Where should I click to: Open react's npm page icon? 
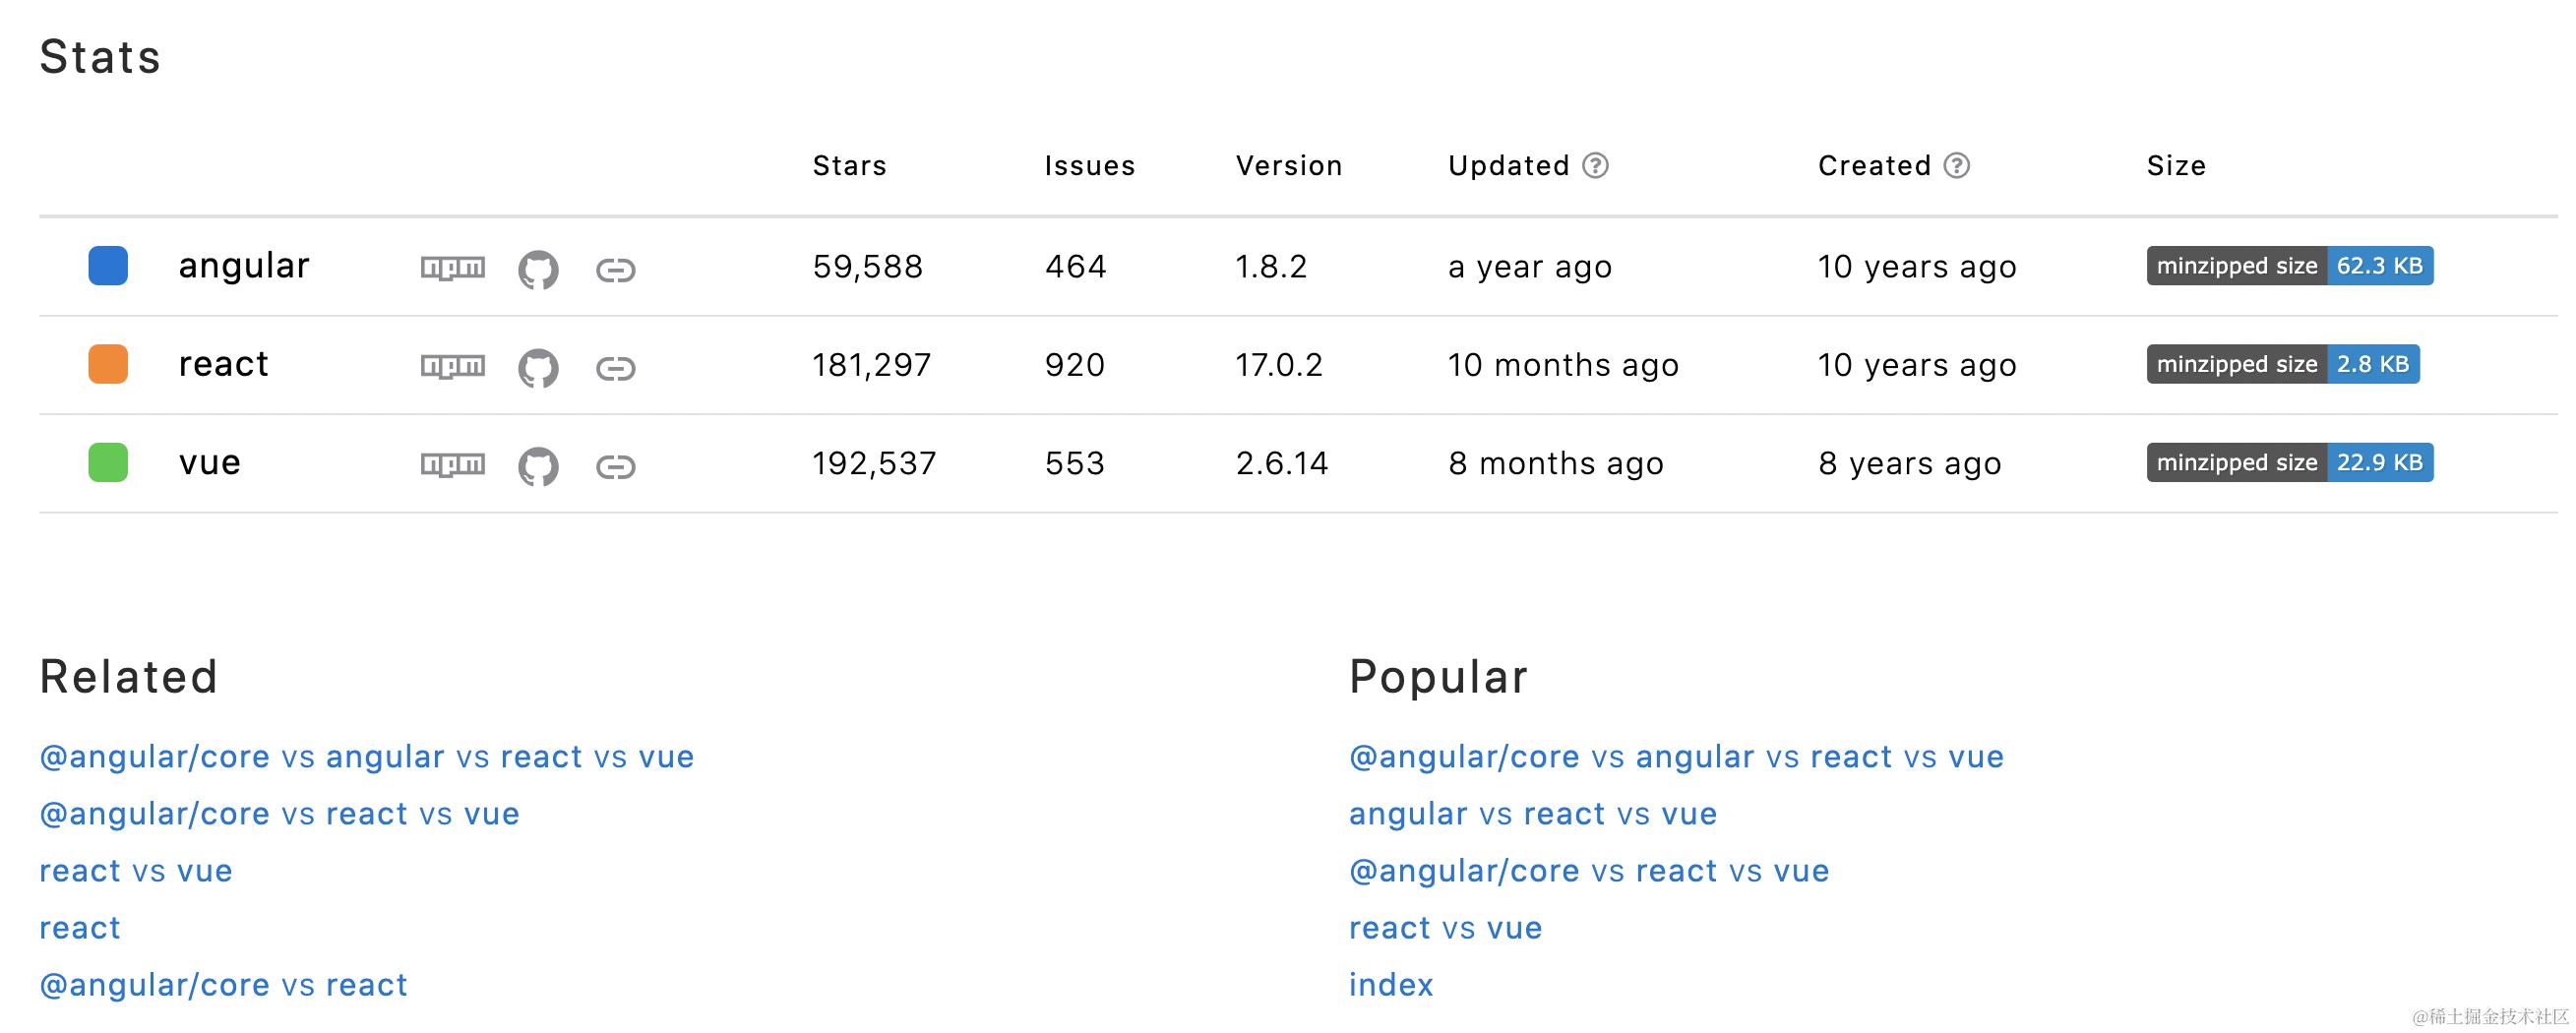[x=453, y=366]
